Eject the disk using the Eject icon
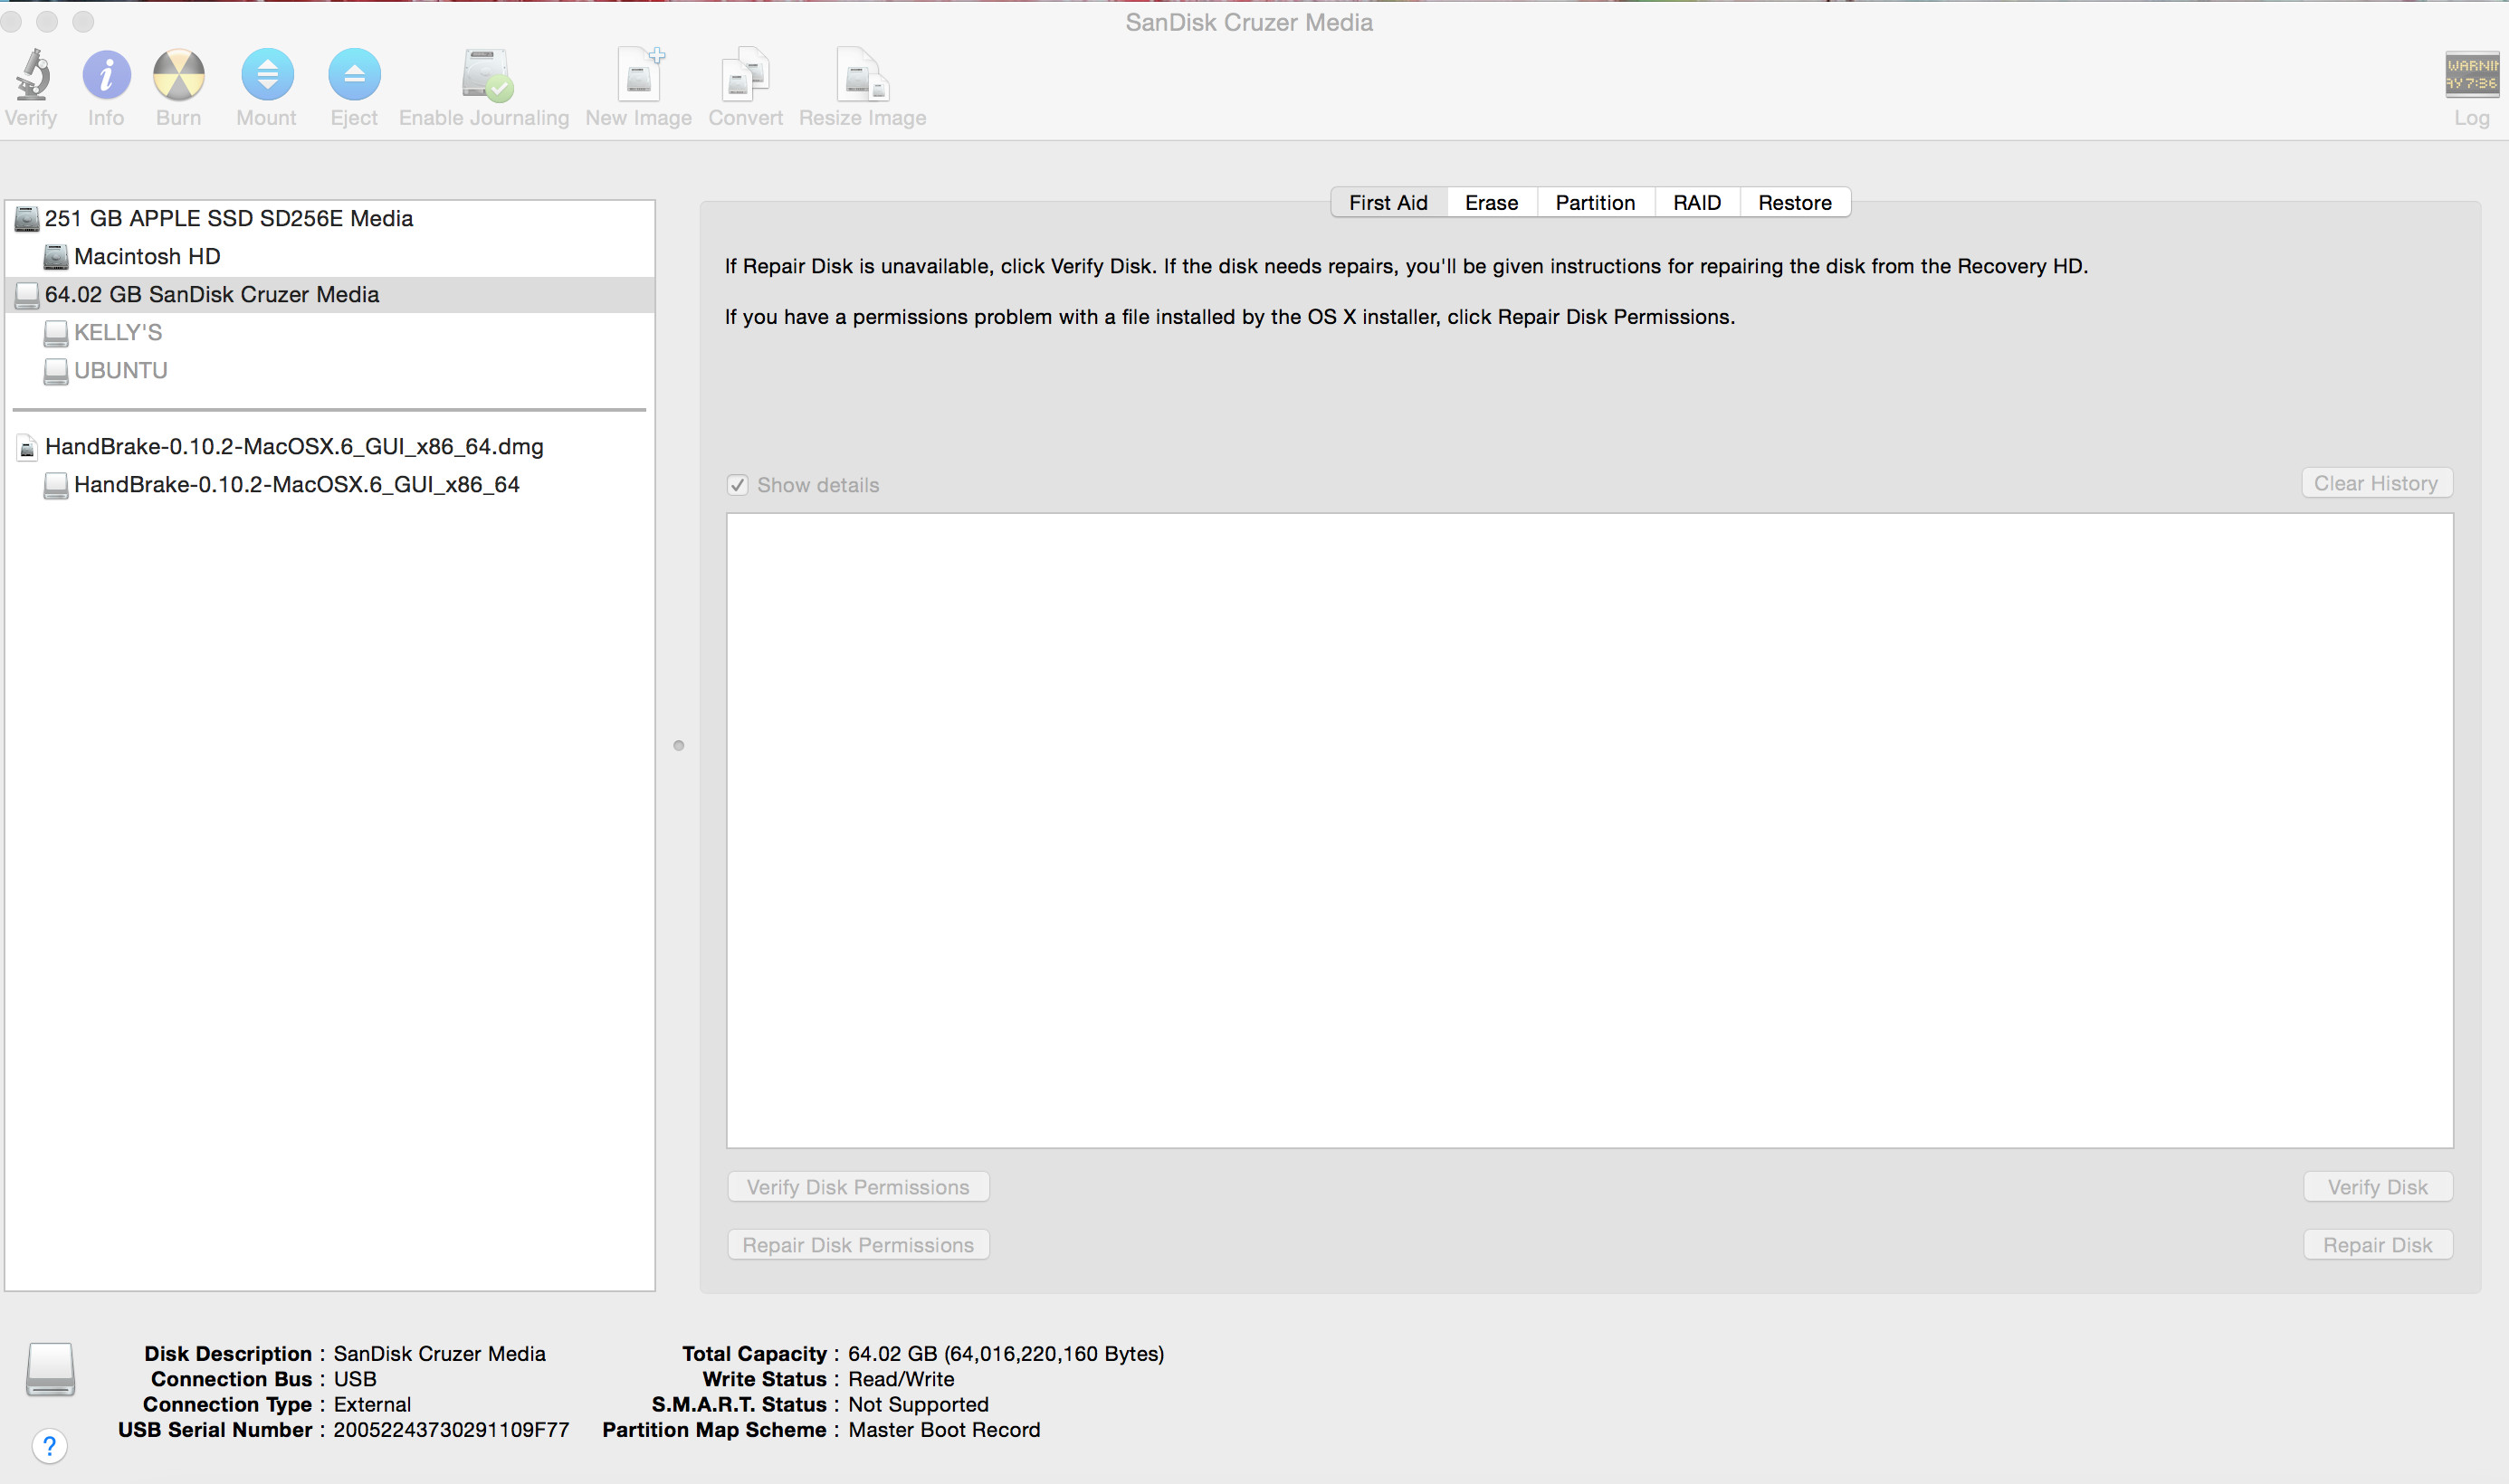Image resolution: width=2509 pixels, height=1484 pixels. click(354, 75)
